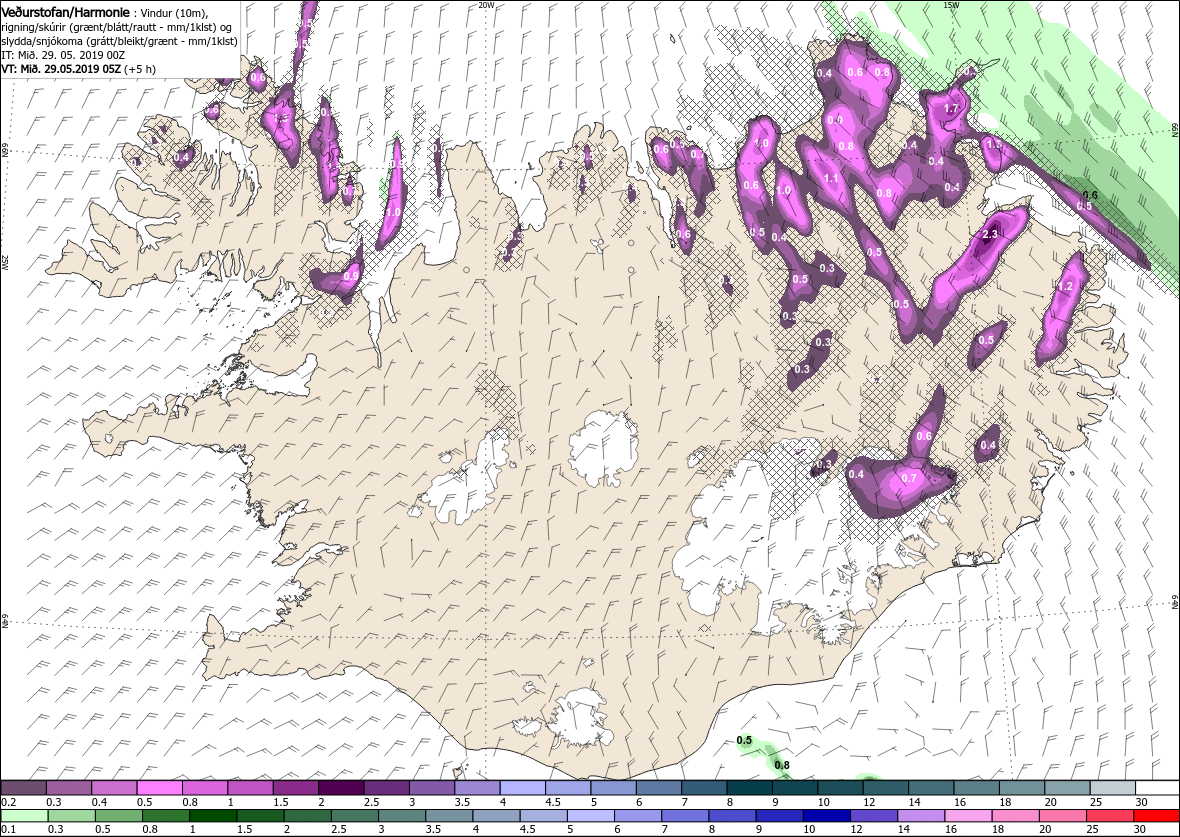
Task: Click the darkest green swatch between 1 and 1.5
Action: 212,816
